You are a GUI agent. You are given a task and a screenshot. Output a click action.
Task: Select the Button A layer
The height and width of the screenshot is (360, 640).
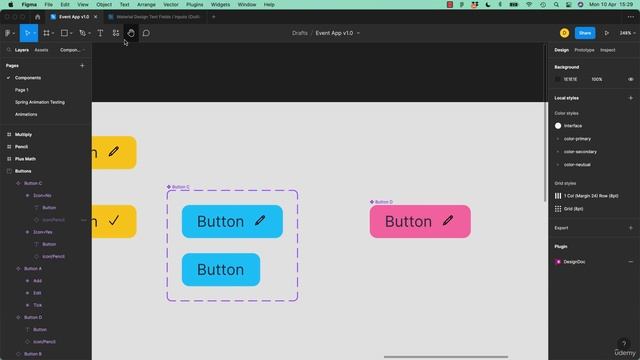tap(33, 269)
